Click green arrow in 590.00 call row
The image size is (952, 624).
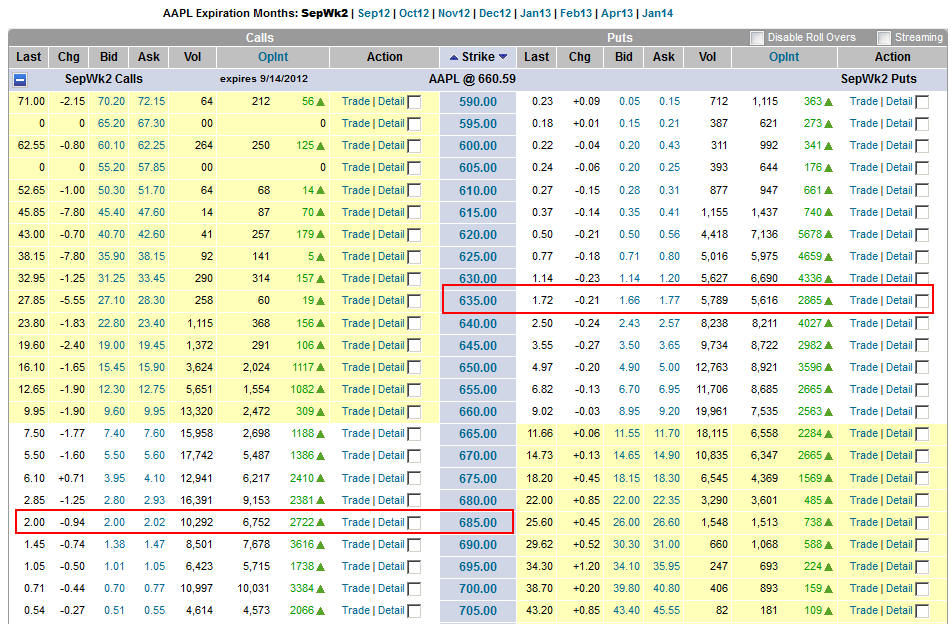[321, 102]
